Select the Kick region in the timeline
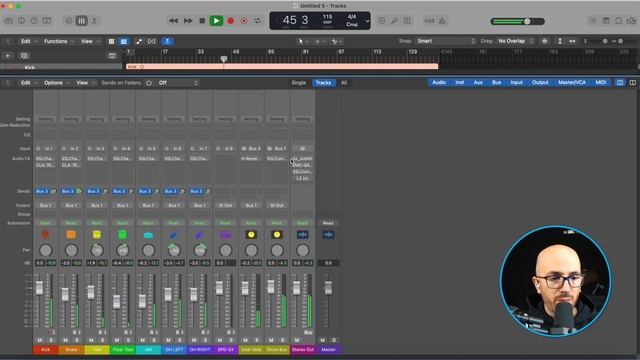The height and width of the screenshot is (360, 640). tap(282, 67)
